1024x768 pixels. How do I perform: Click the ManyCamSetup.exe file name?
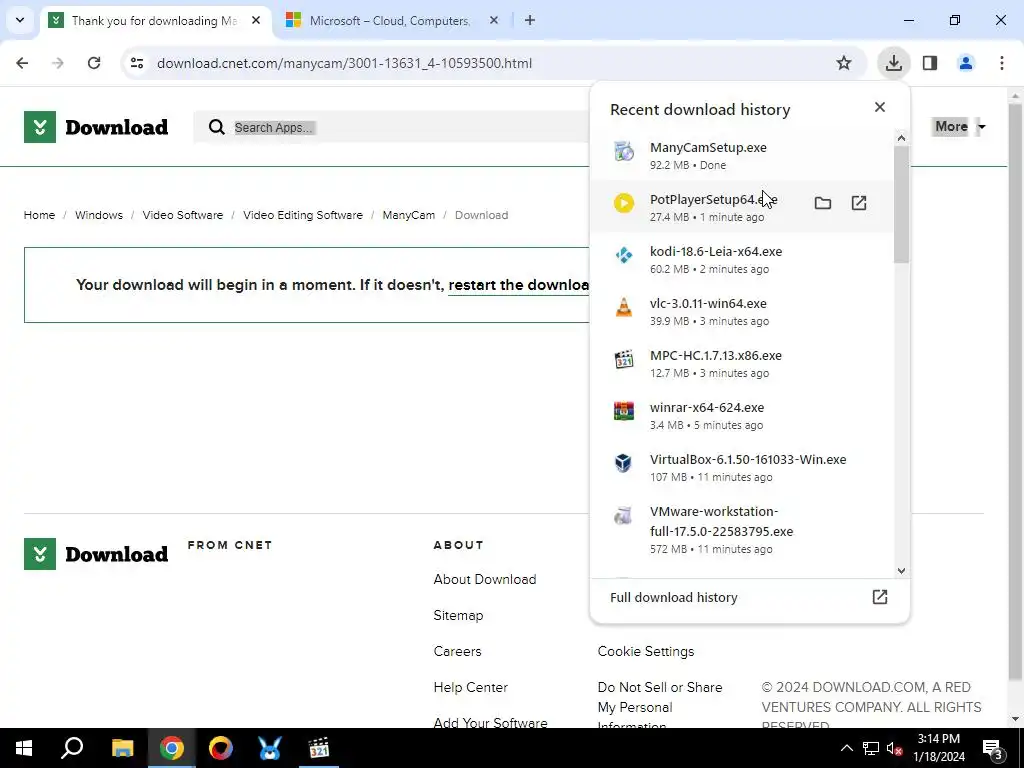tap(708, 148)
